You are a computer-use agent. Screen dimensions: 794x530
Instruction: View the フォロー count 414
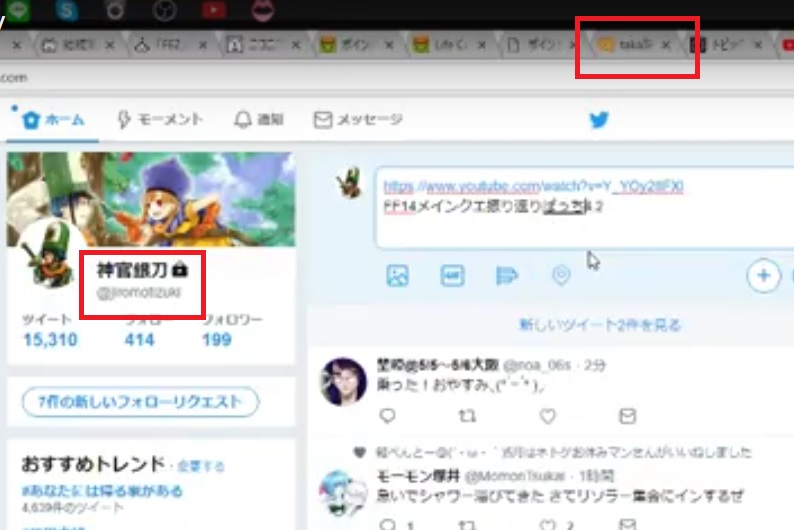pos(139,339)
